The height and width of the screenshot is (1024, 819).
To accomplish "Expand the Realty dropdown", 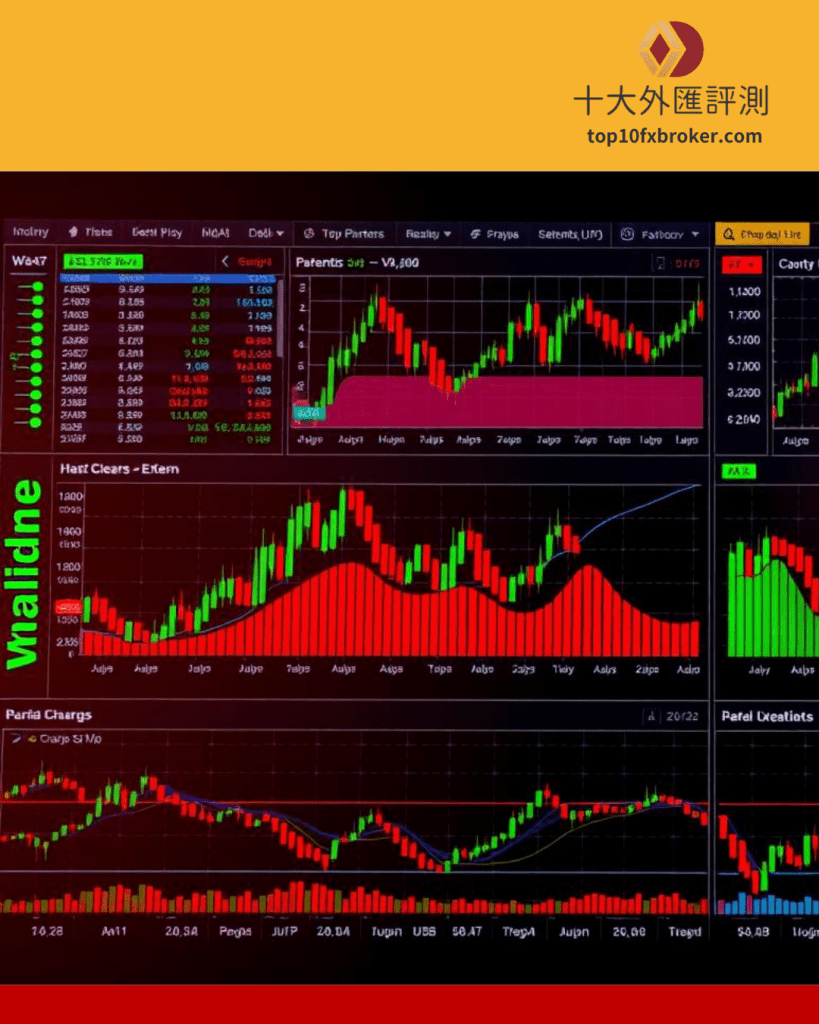I will (x=428, y=234).
